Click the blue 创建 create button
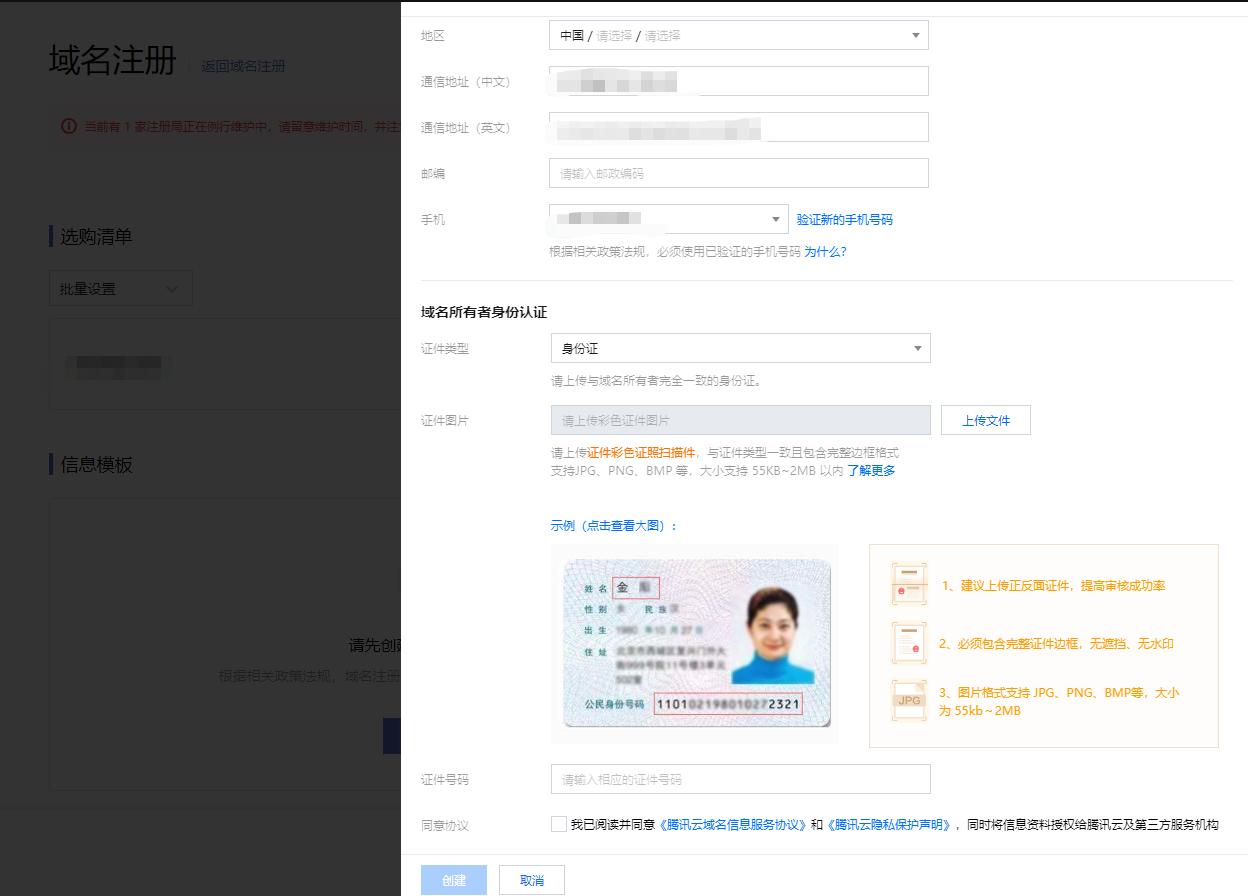1248x896 pixels. pos(454,880)
